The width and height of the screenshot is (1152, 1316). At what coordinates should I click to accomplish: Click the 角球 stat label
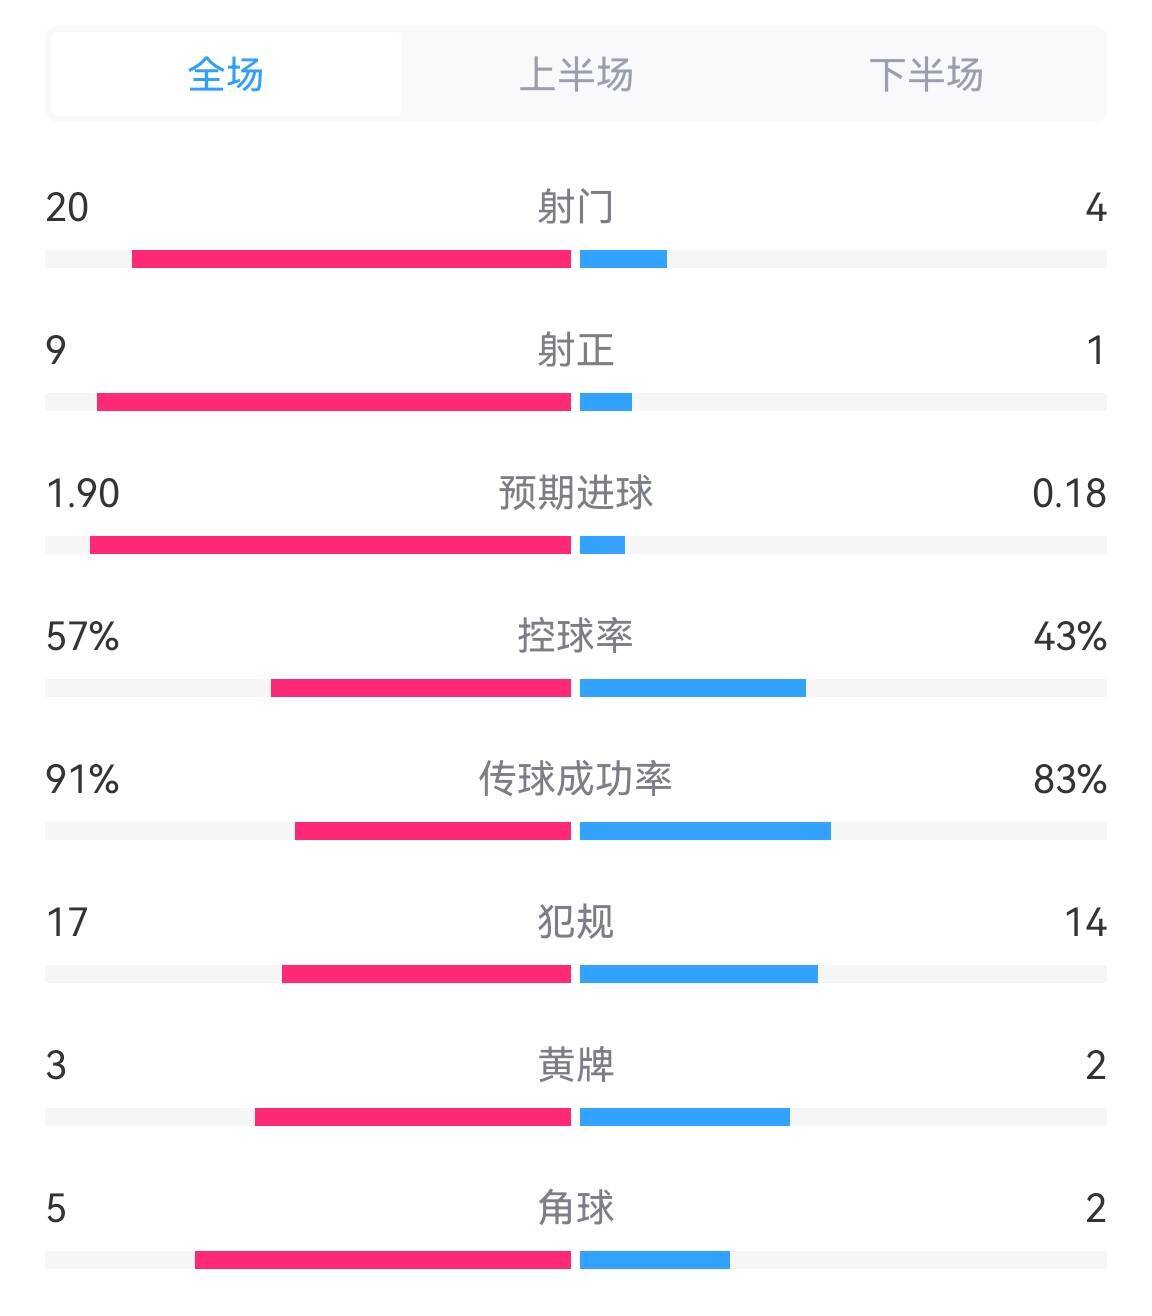click(x=576, y=1208)
